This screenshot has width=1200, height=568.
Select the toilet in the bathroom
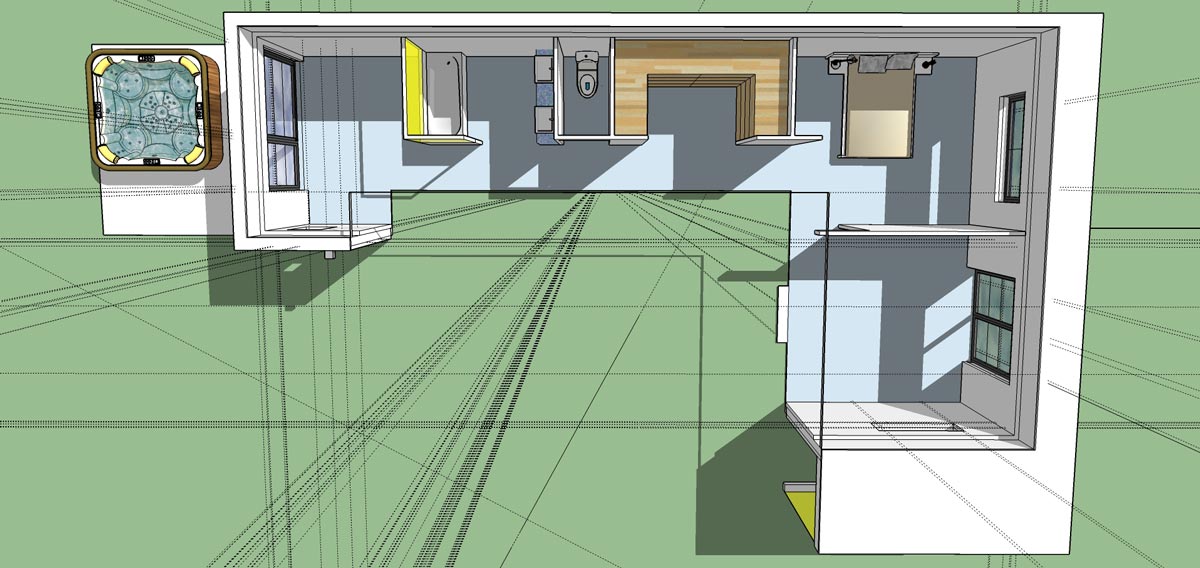pos(587,73)
